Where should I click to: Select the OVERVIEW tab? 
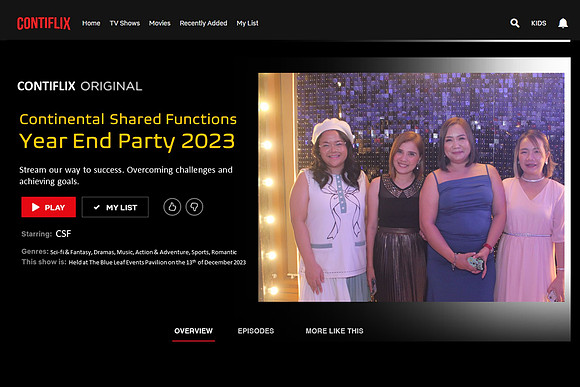pyautogui.click(x=193, y=331)
